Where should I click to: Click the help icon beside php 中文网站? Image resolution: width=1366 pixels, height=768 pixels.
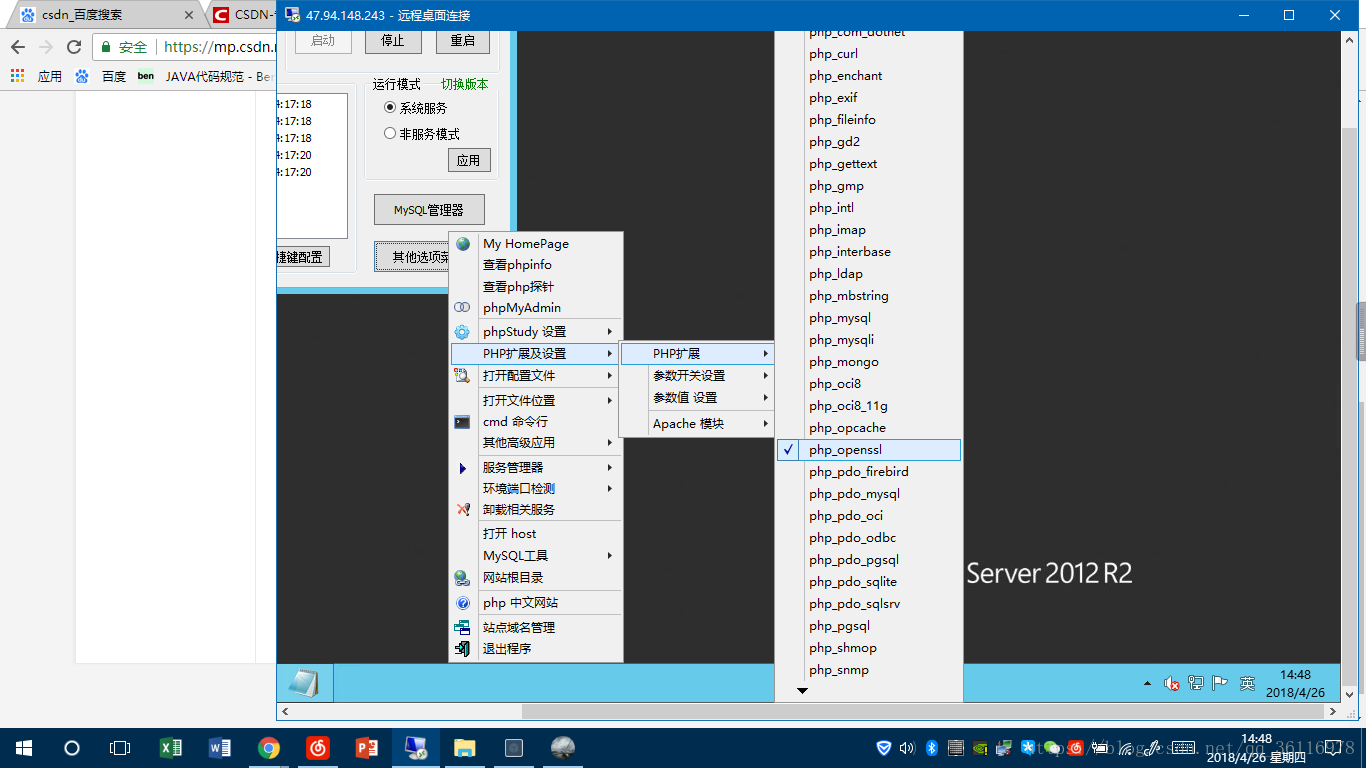462,603
